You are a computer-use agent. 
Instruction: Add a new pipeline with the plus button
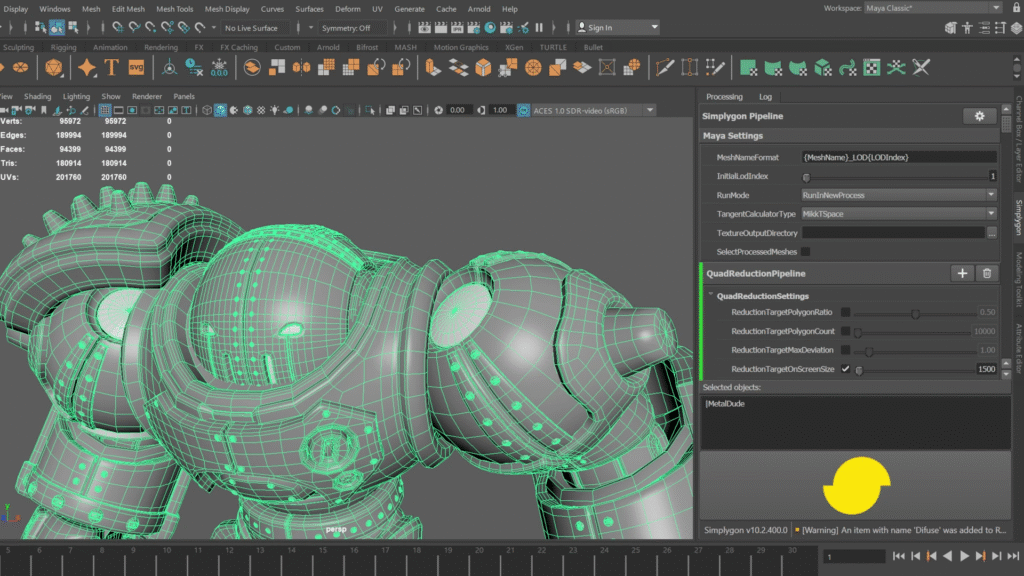tap(962, 273)
